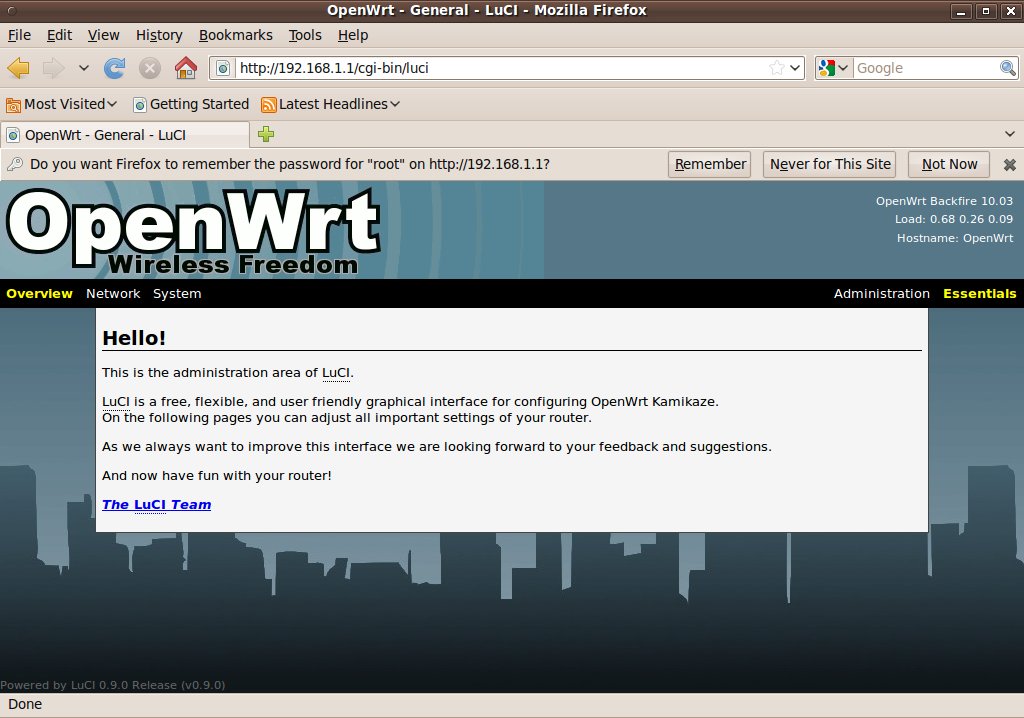Dismiss the password notification bar
This screenshot has width=1024, height=718.
[x=1009, y=164]
